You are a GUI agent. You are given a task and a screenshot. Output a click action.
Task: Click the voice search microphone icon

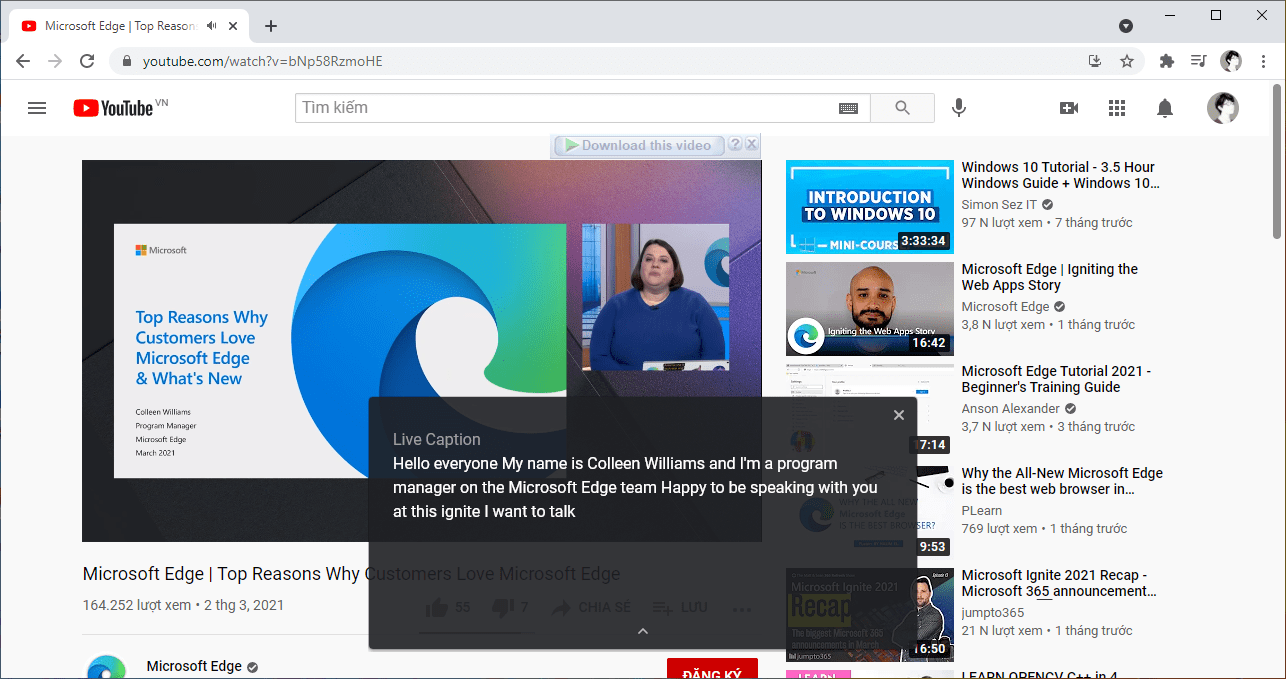click(x=958, y=108)
